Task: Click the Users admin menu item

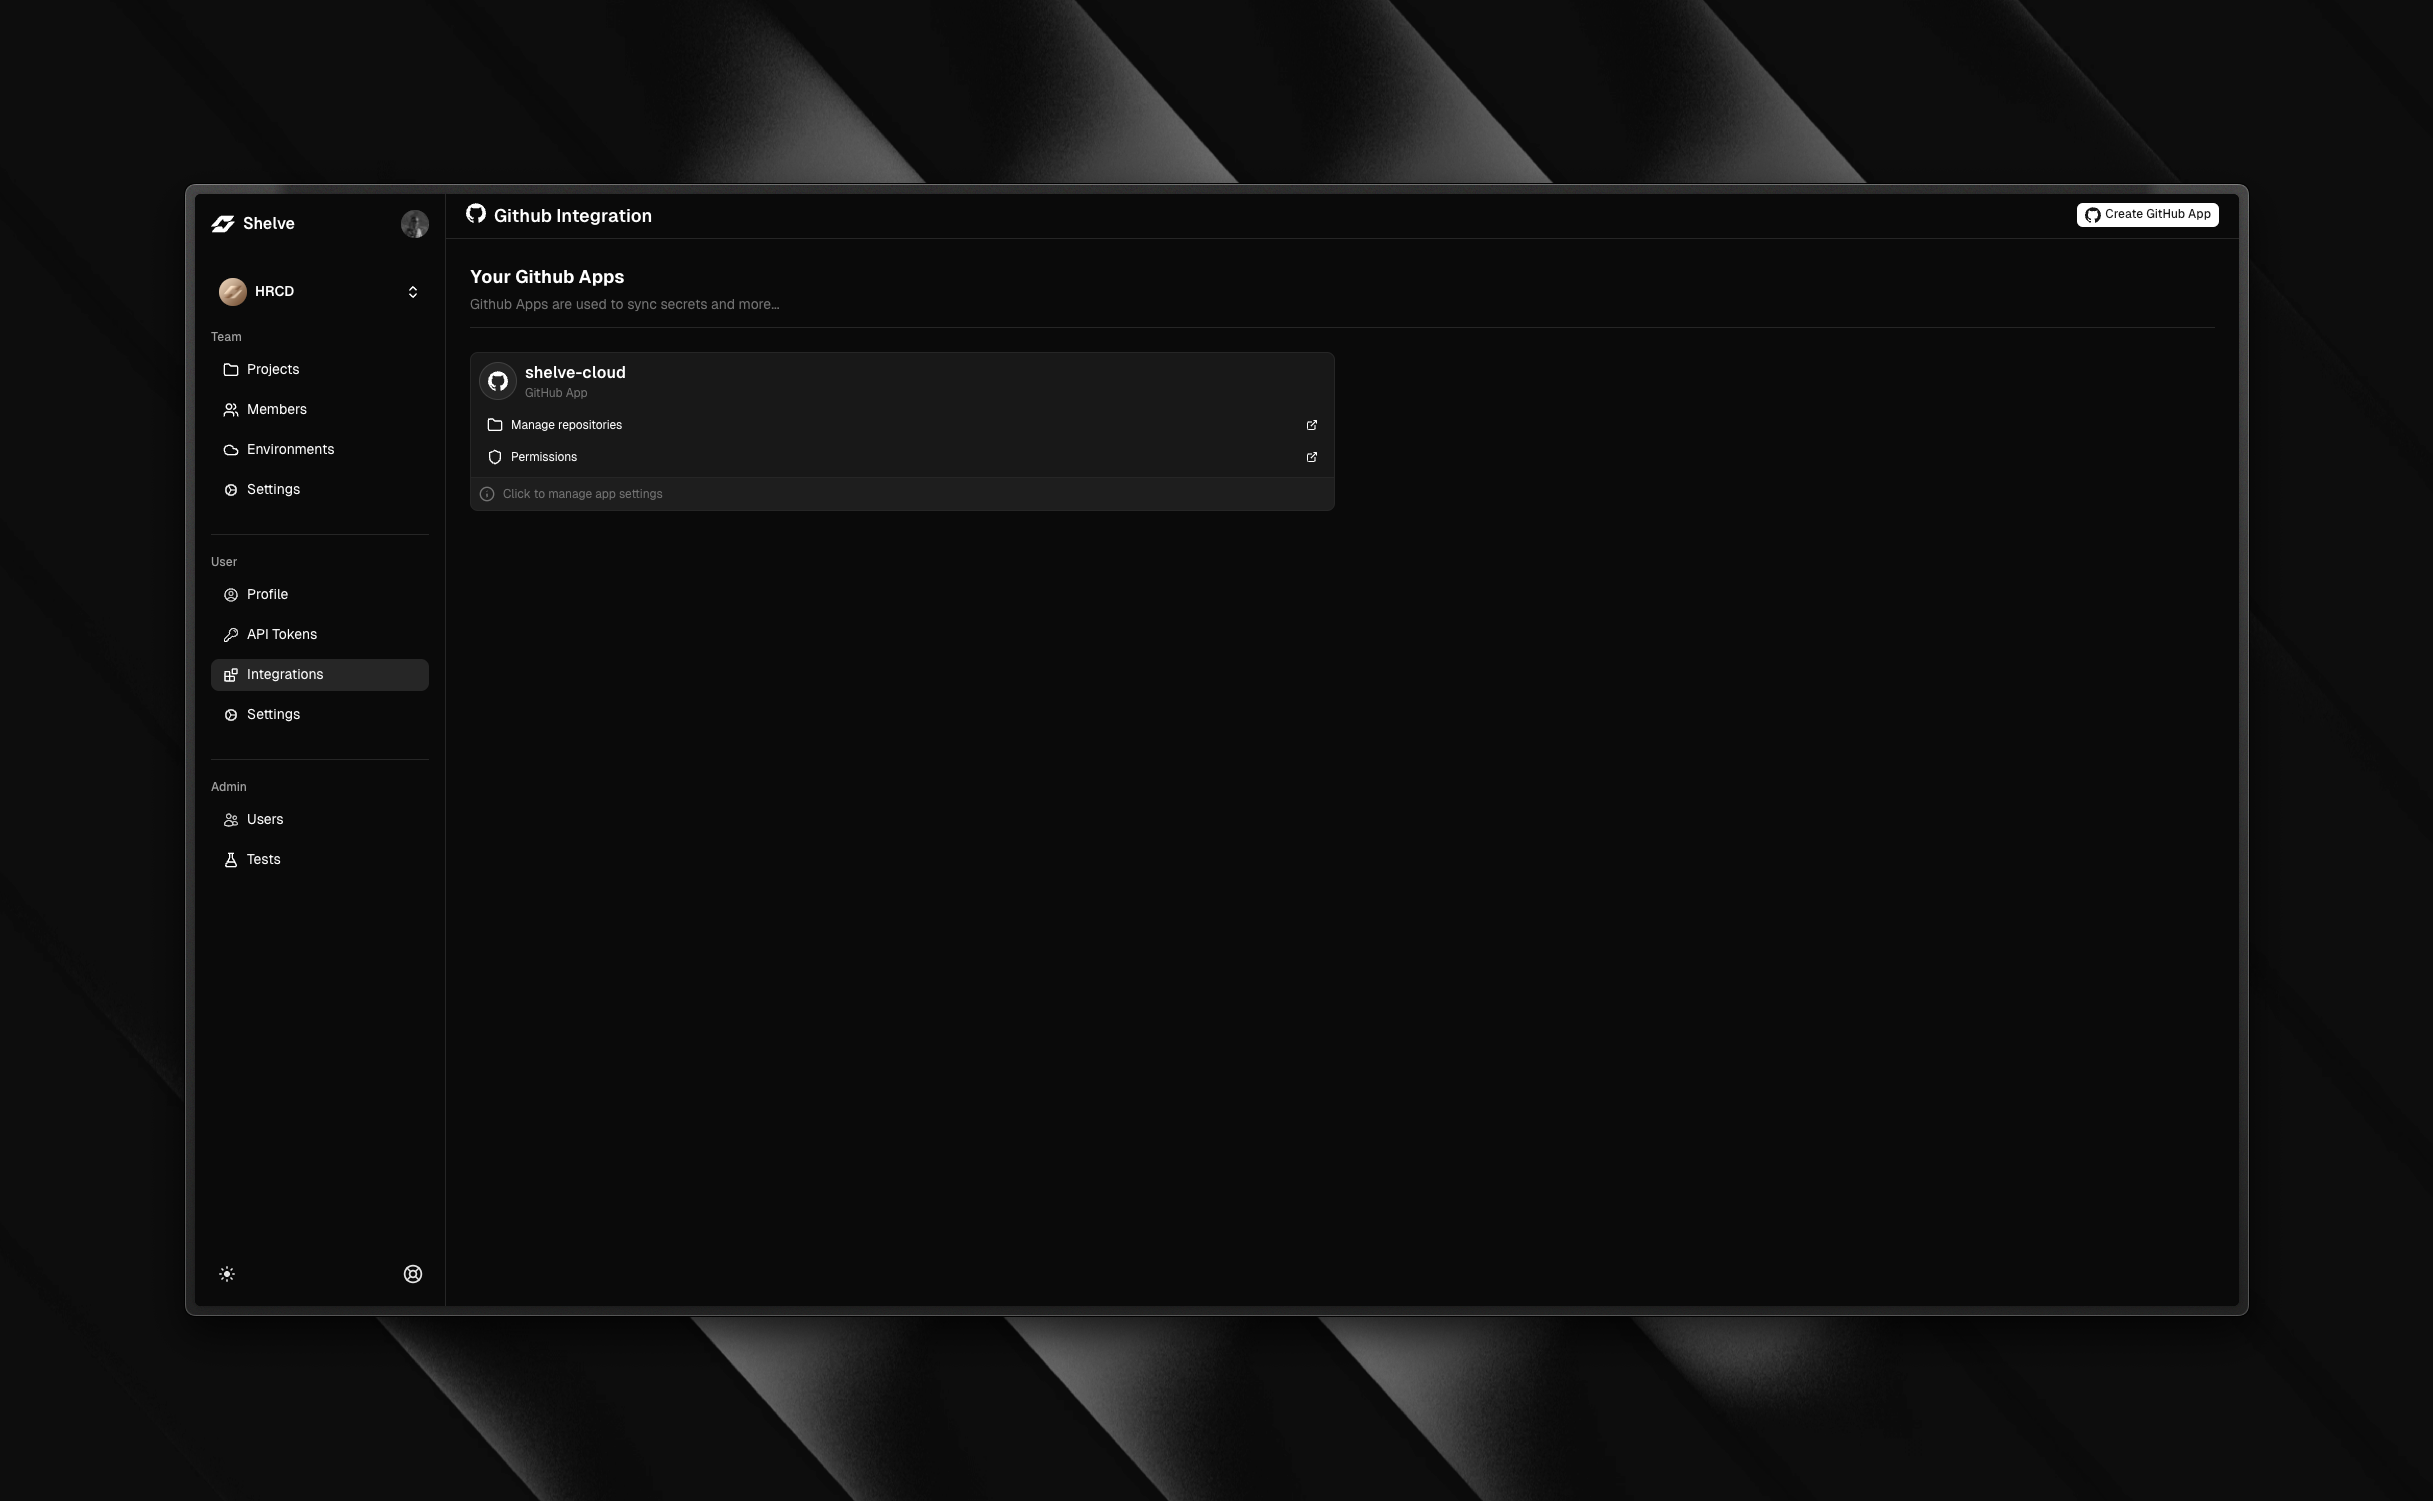Action: pyautogui.click(x=264, y=818)
